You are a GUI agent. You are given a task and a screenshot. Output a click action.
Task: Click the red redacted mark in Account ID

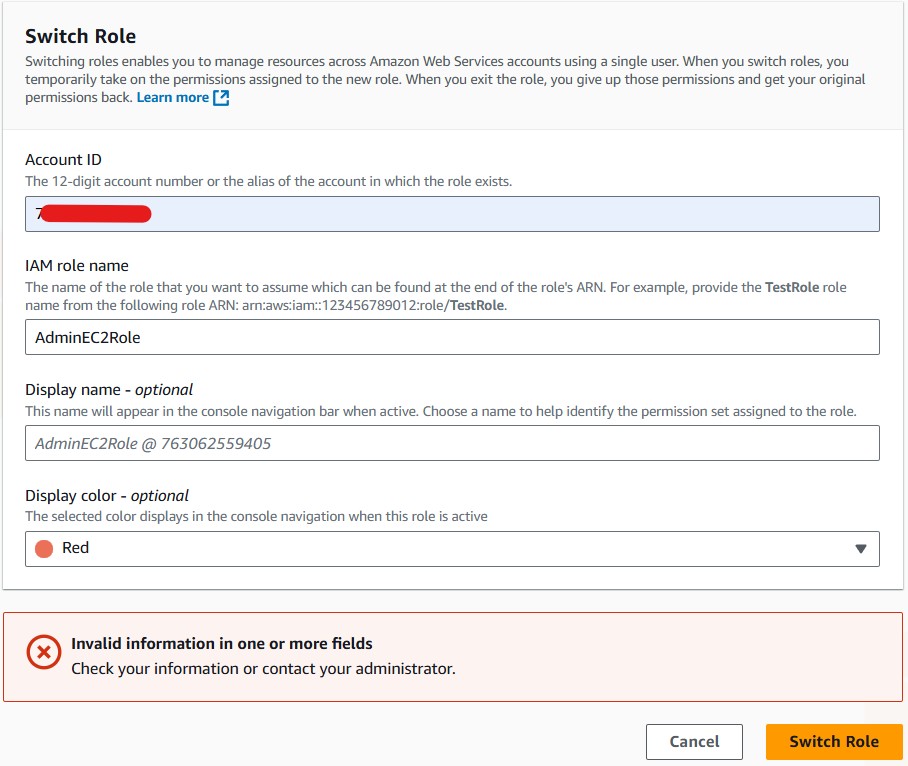coord(97,213)
